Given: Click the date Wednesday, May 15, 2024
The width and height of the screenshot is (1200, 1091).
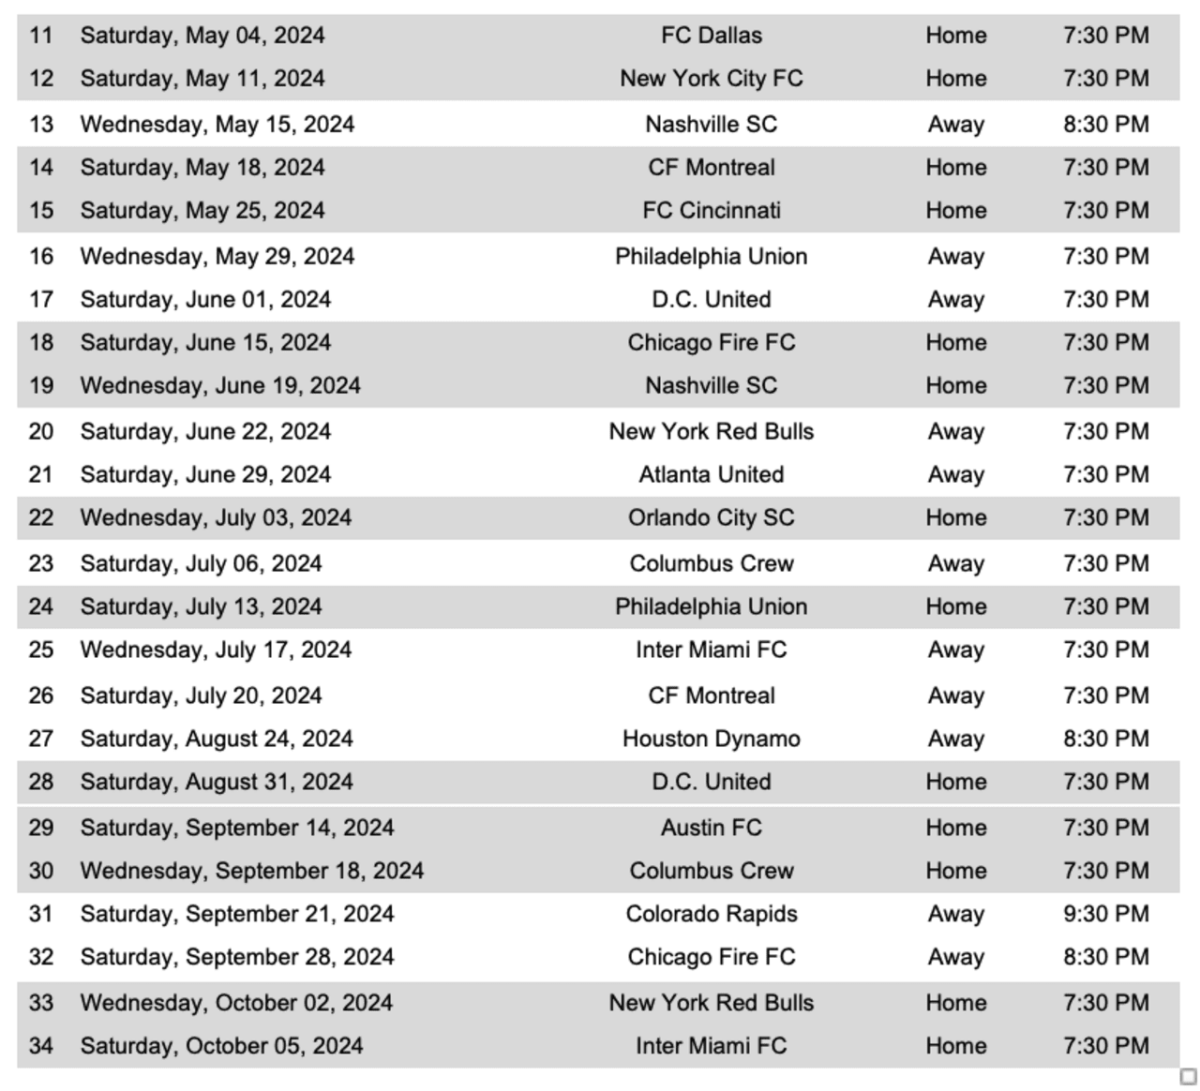Looking at the screenshot, I should point(217,125).
